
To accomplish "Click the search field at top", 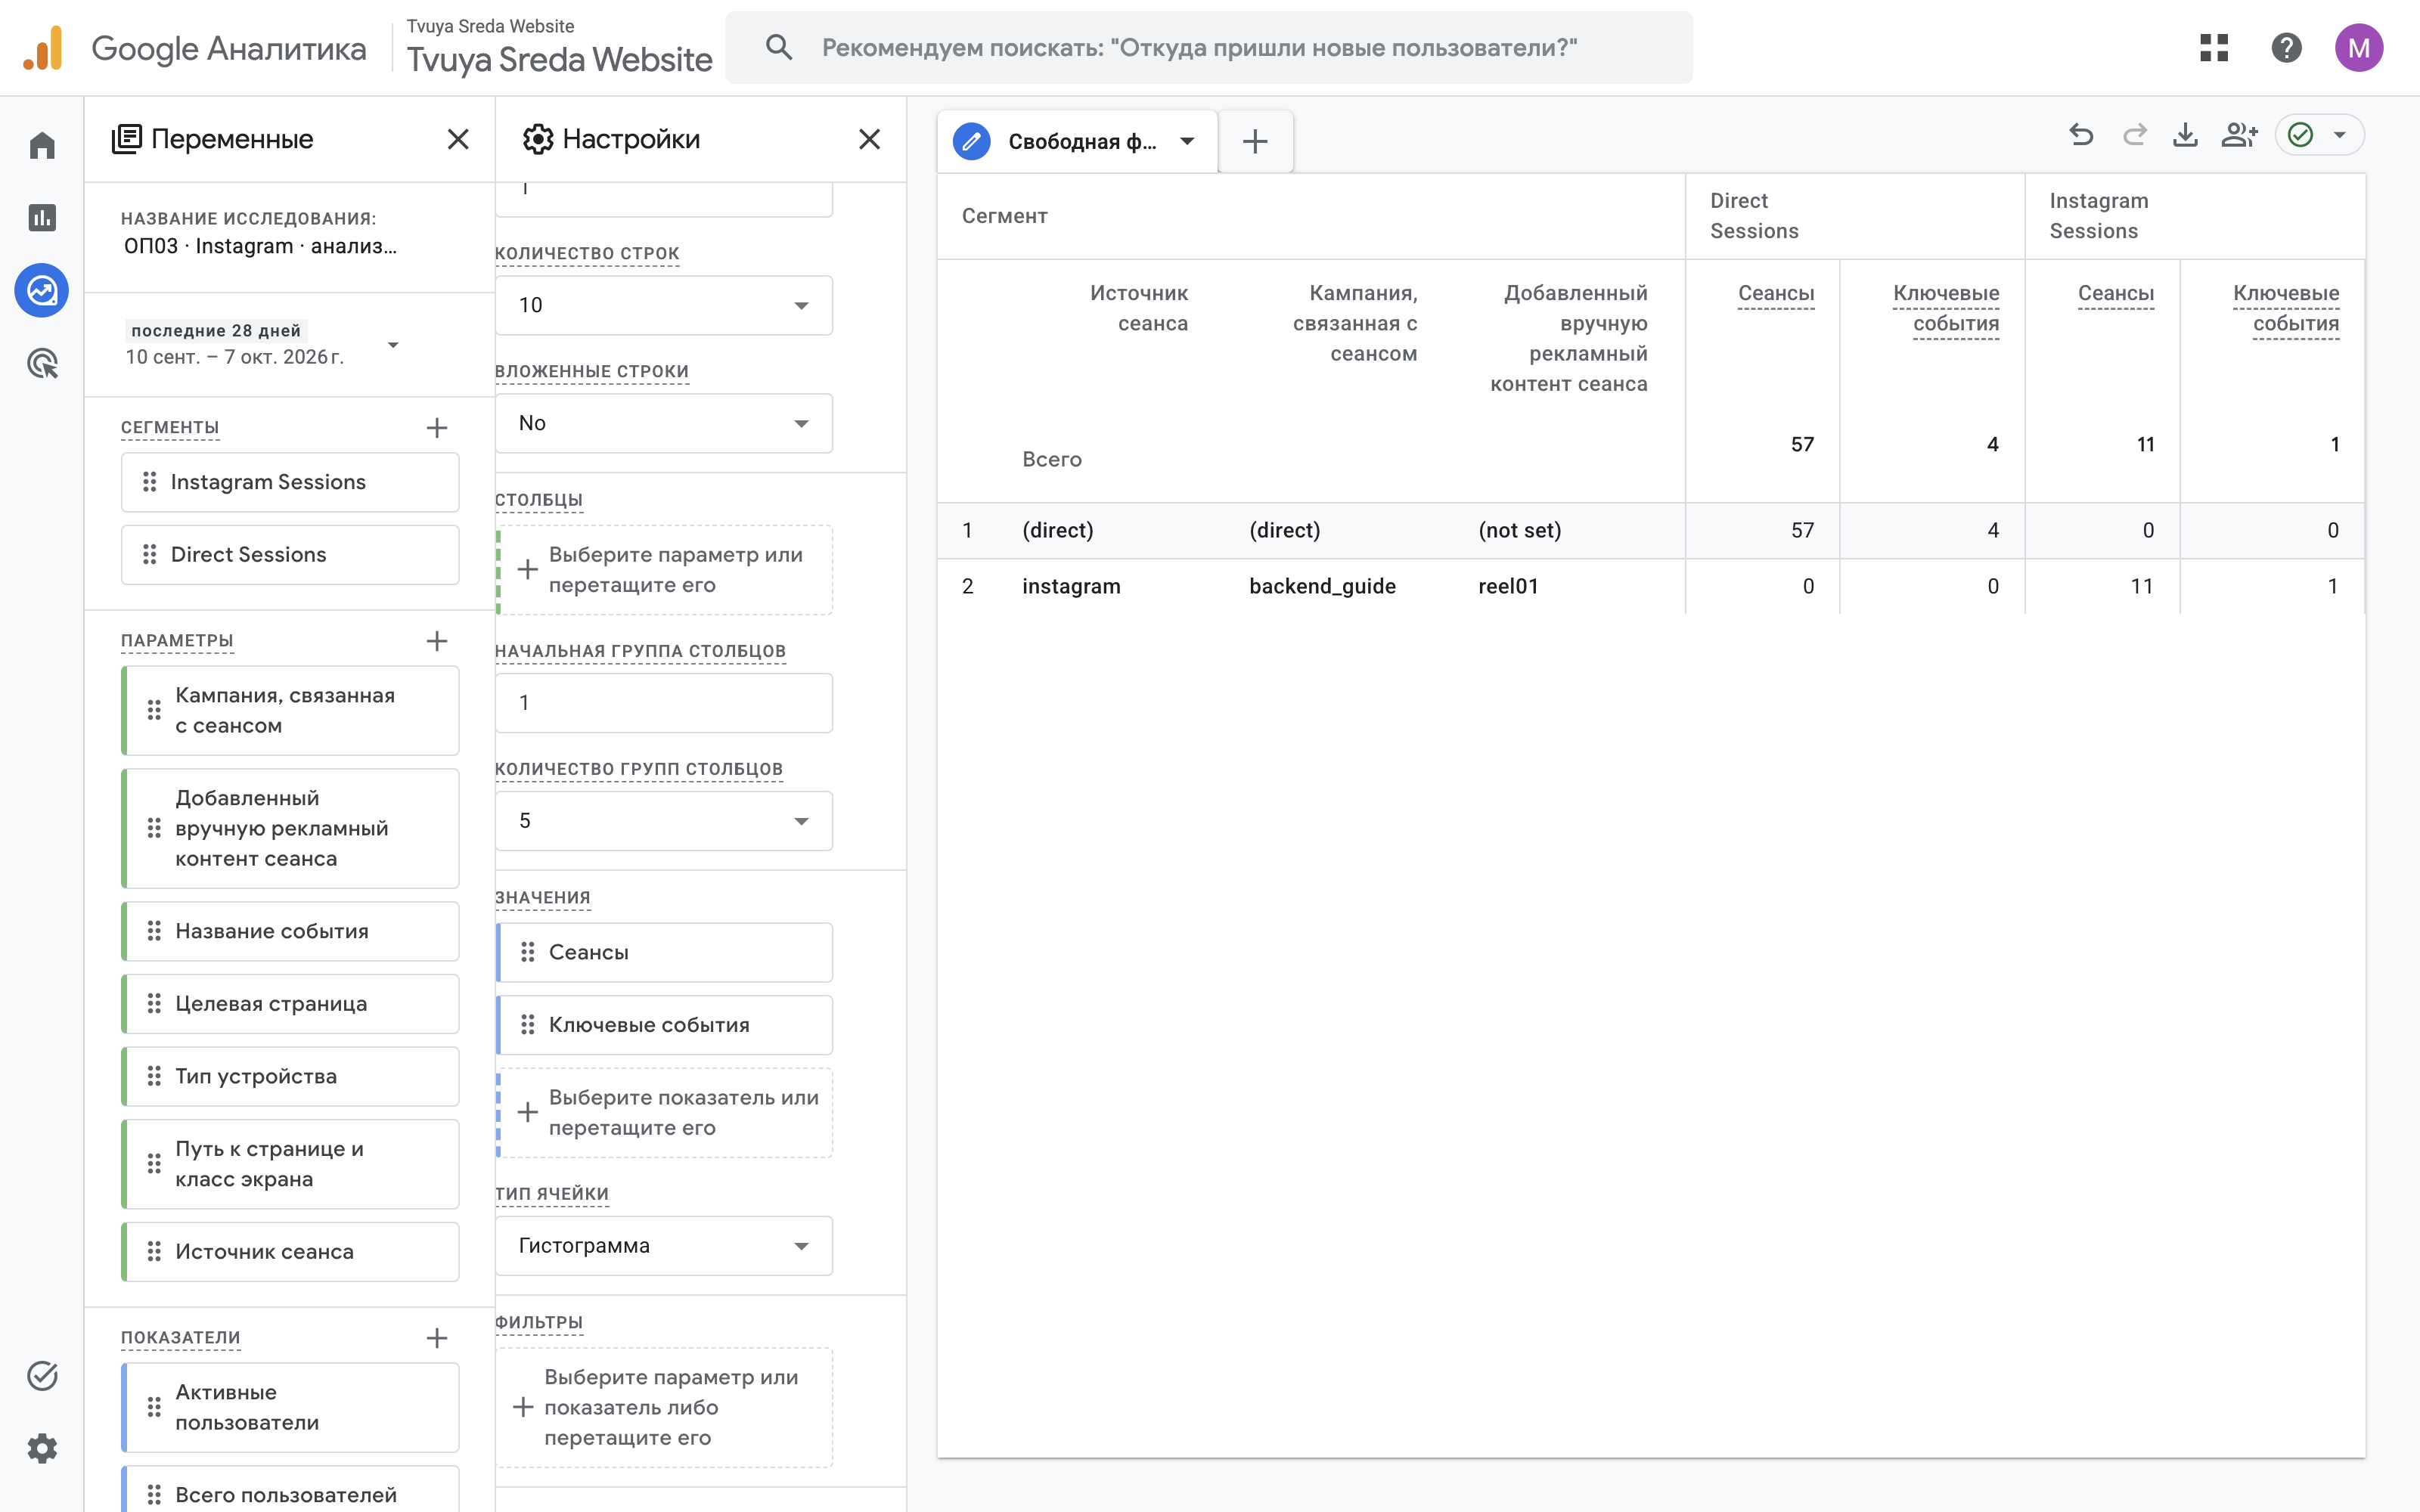I will point(1209,47).
